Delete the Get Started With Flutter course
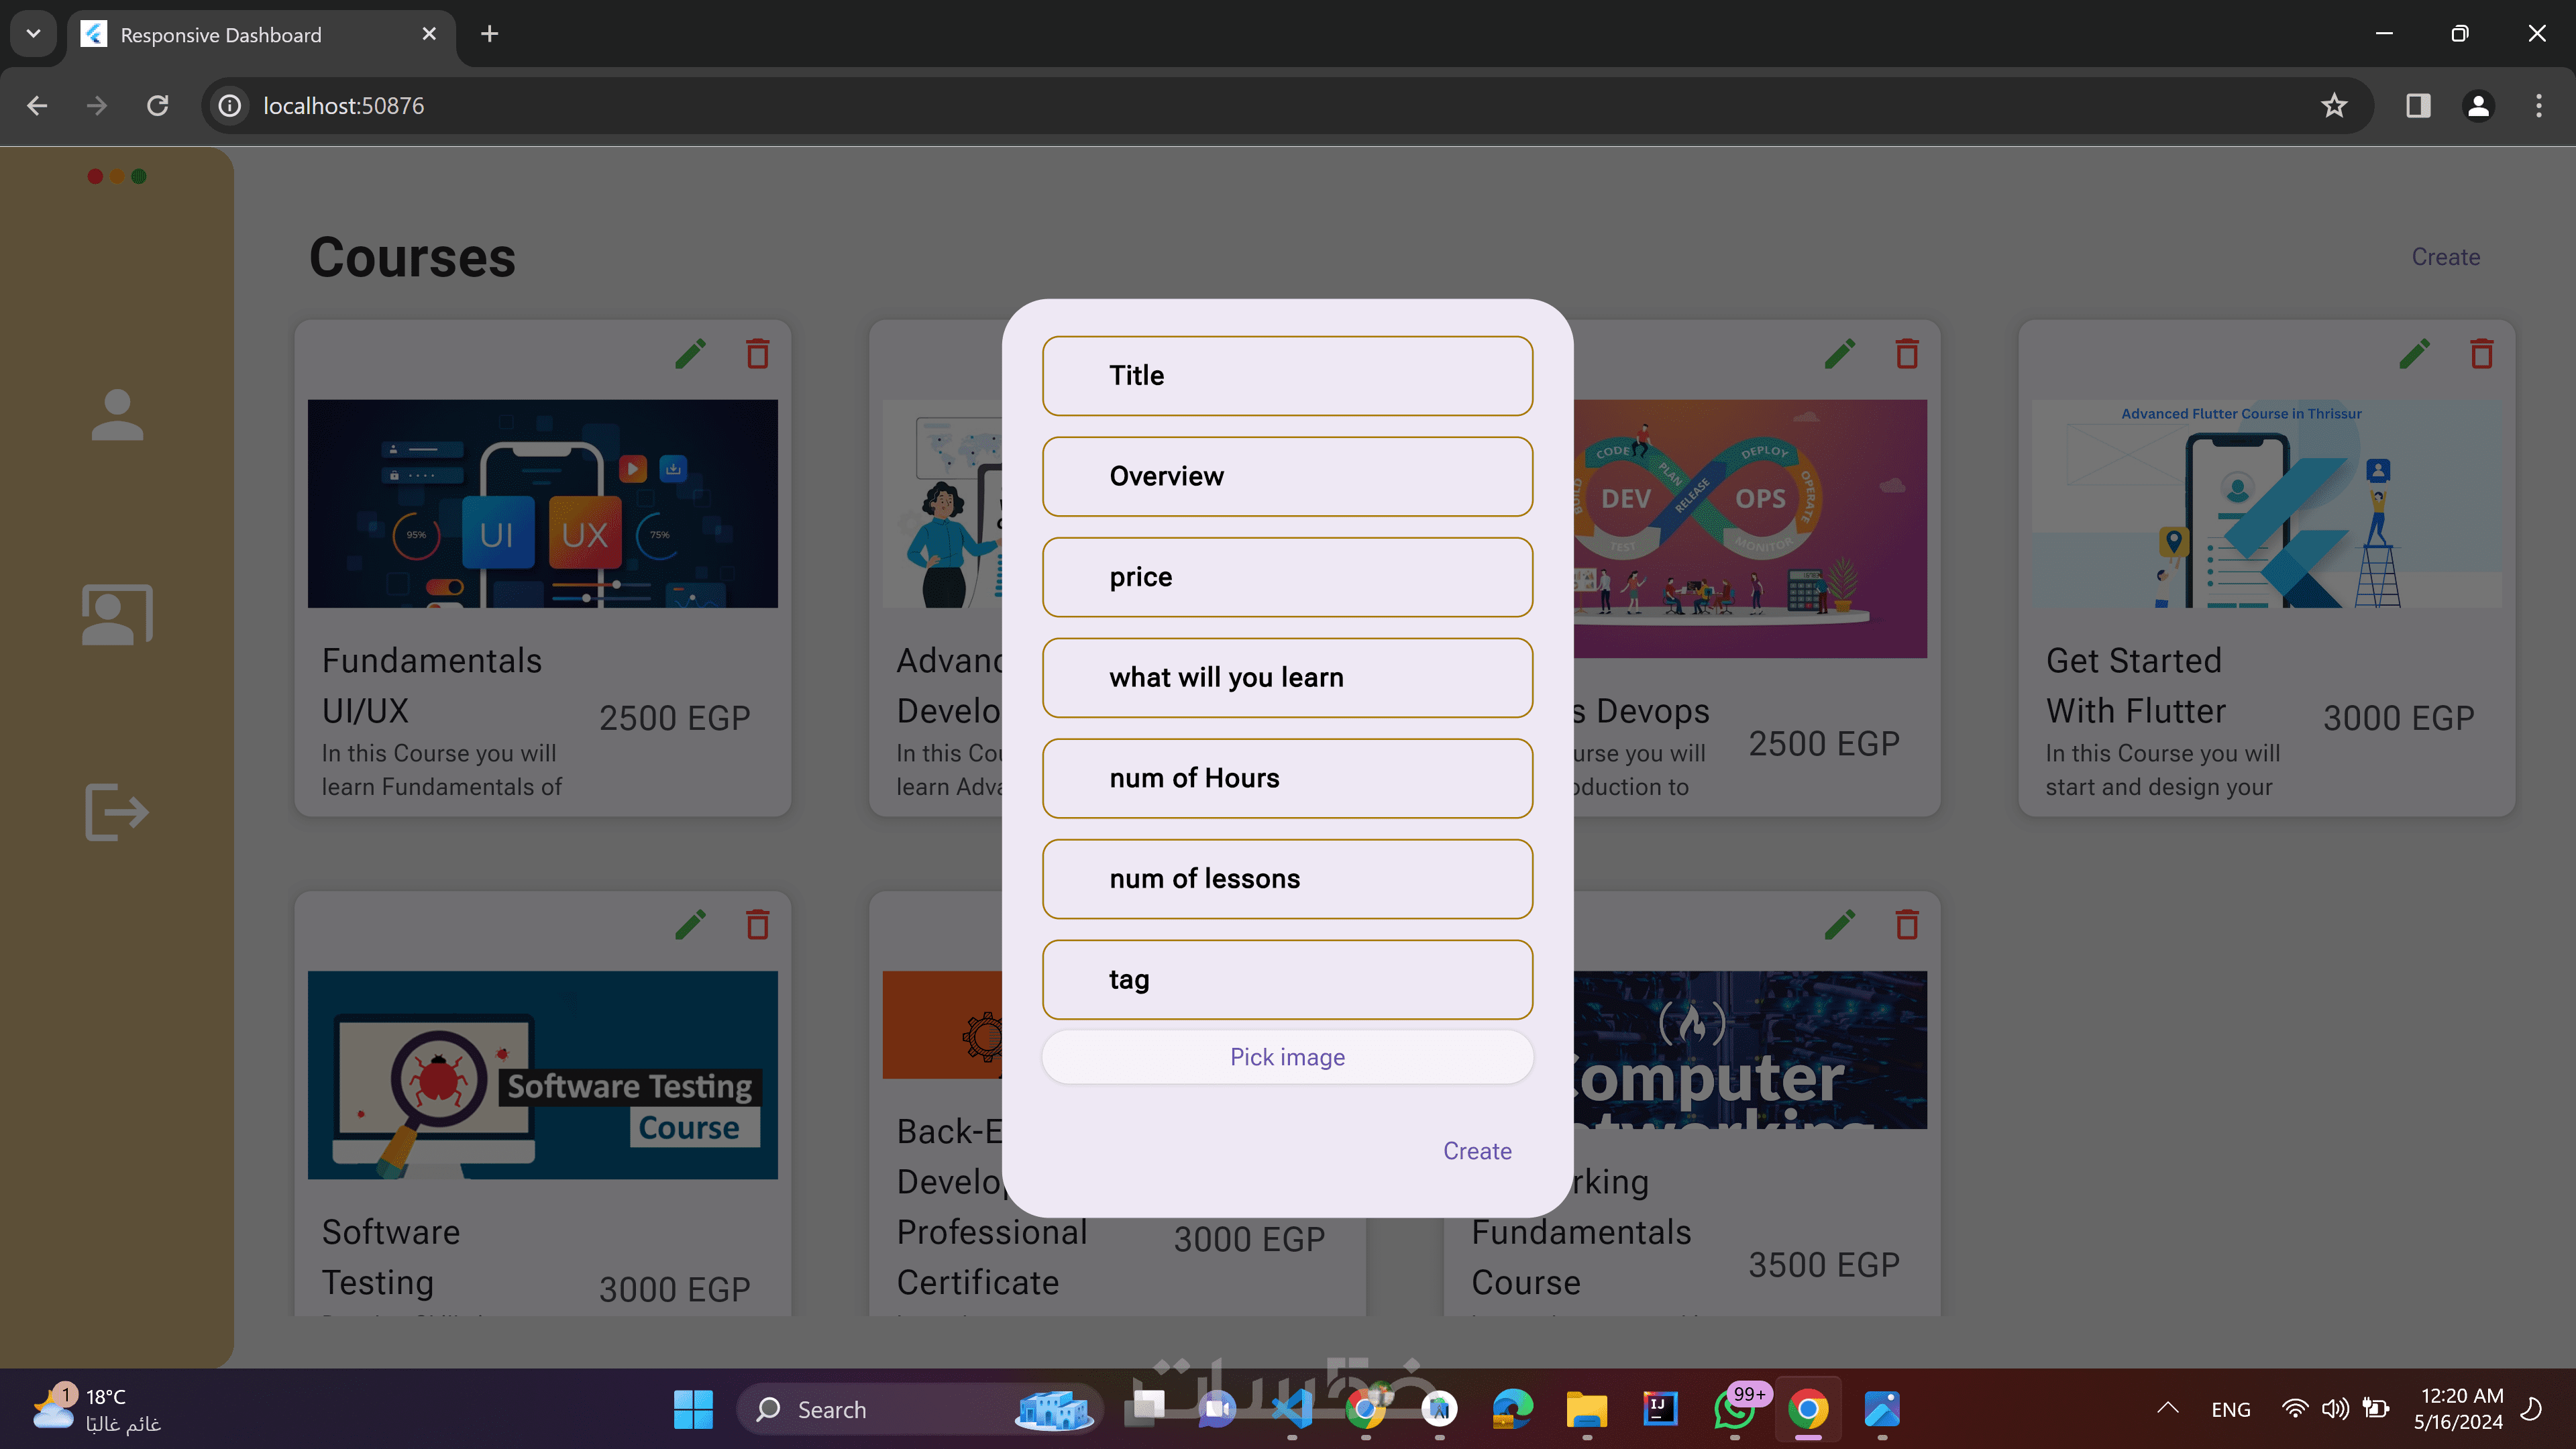The height and width of the screenshot is (1449, 2576). (x=2481, y=354)
